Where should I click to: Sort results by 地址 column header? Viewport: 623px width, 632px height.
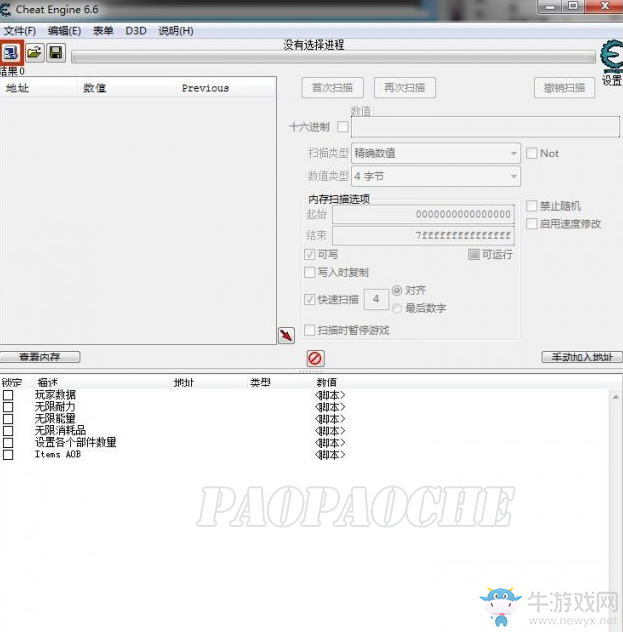pos(39,87)
